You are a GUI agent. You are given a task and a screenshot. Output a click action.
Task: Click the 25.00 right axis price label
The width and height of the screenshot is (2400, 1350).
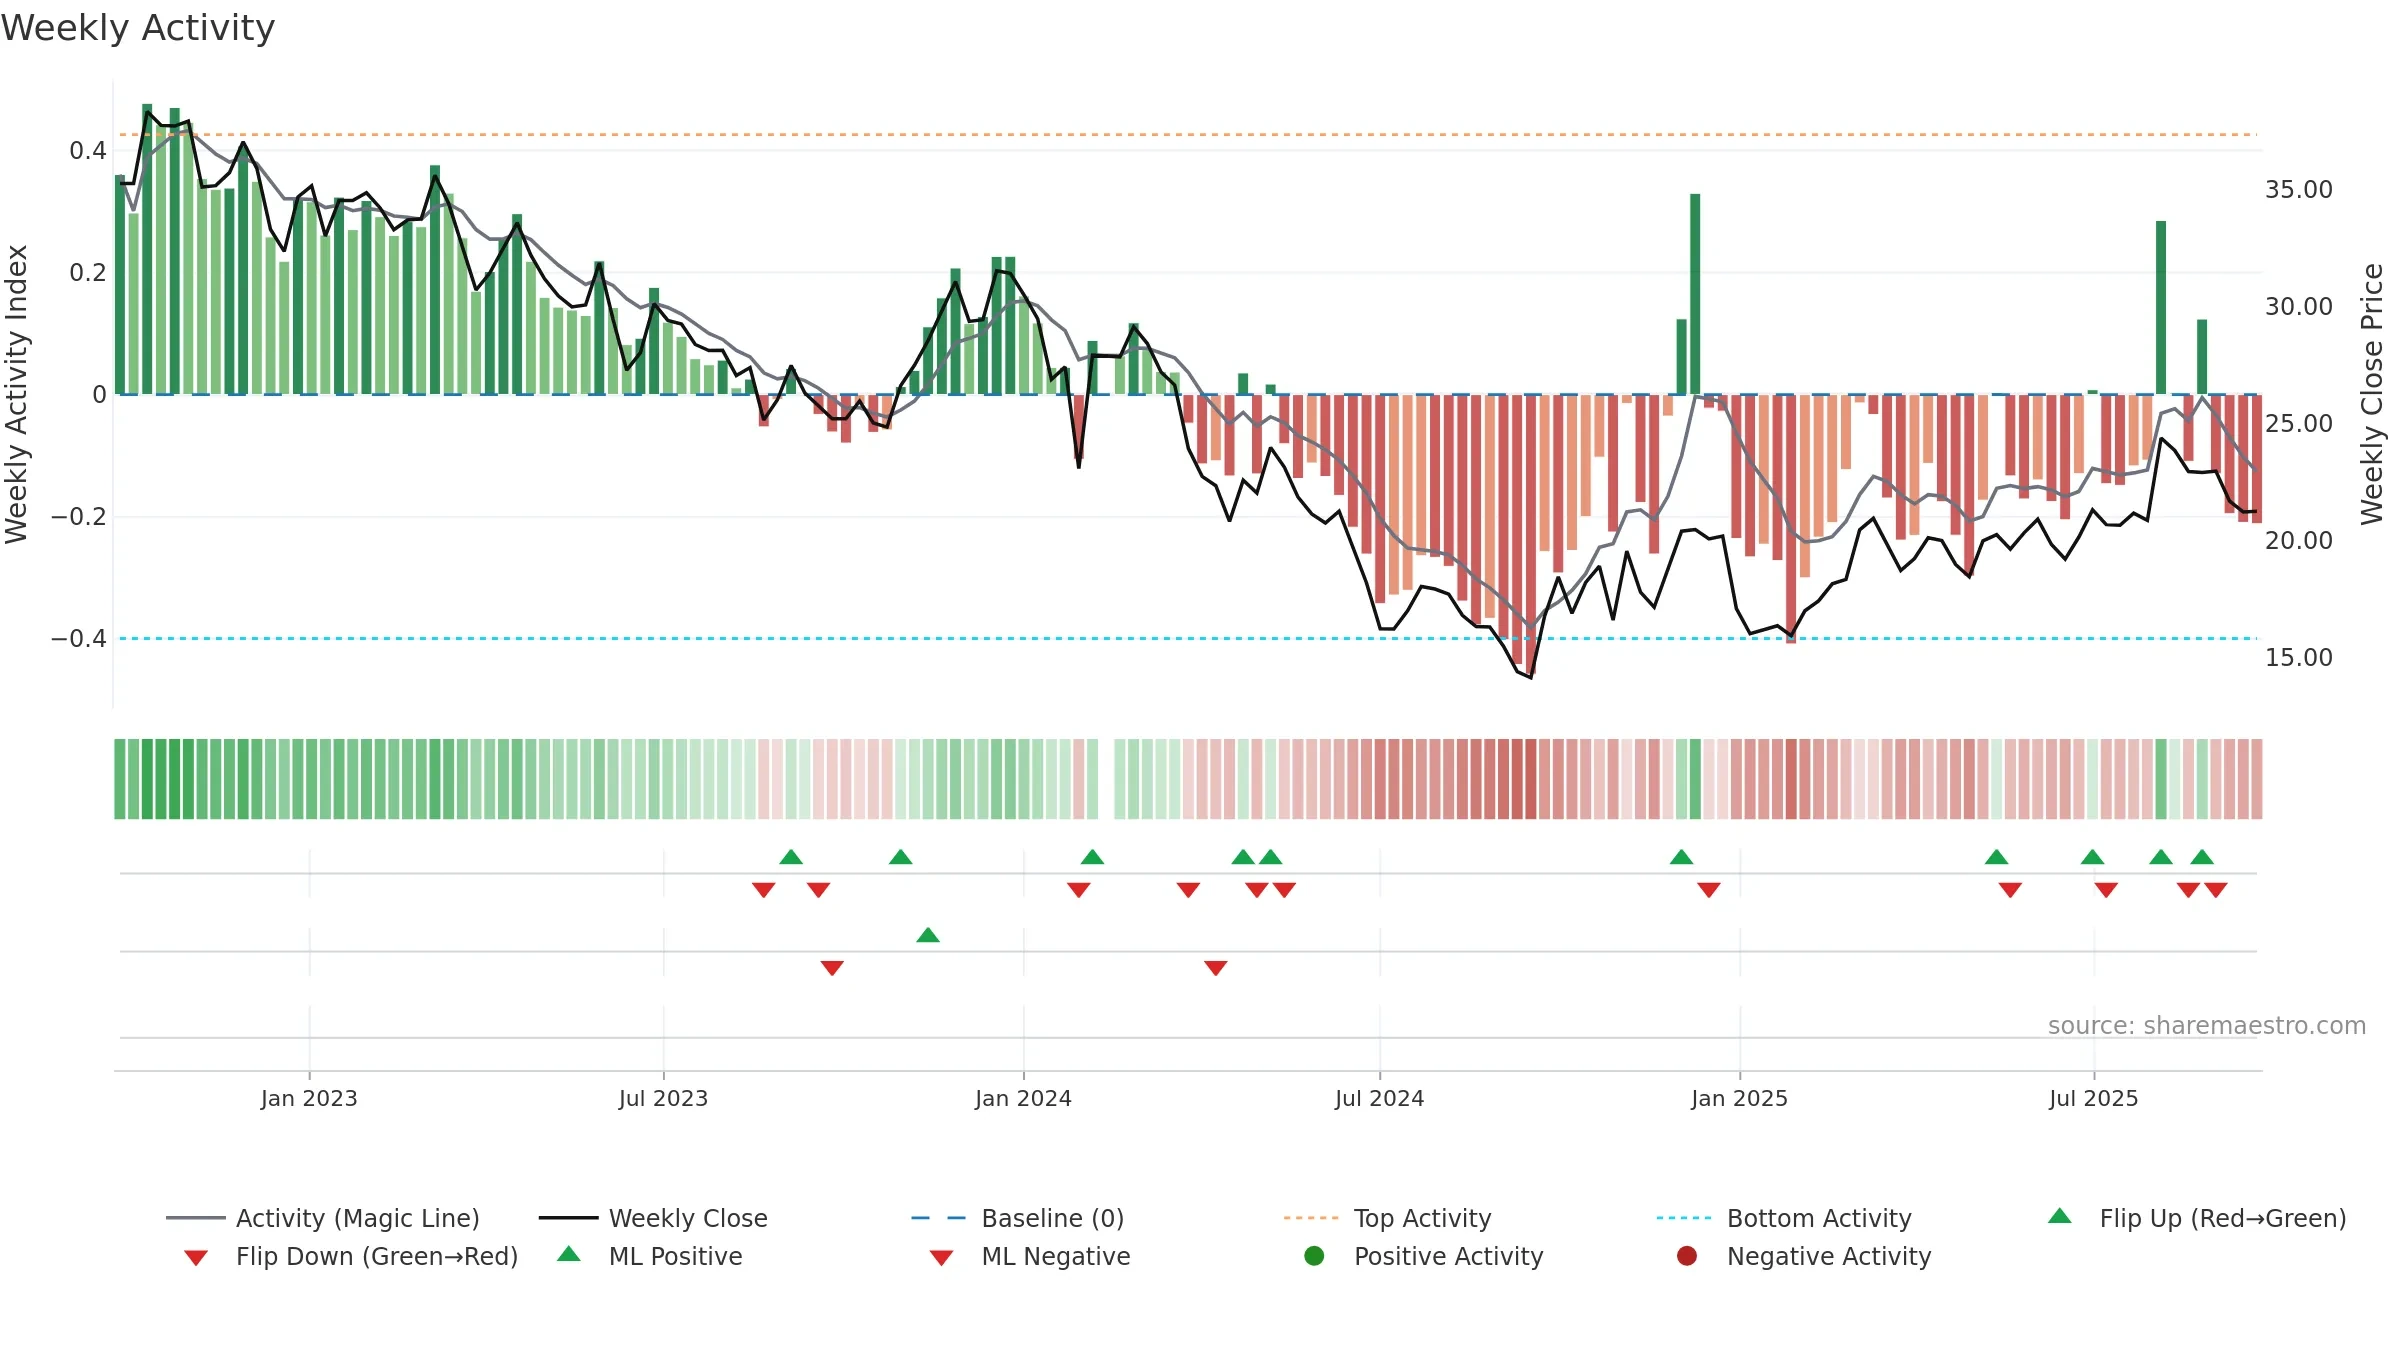[2299, 423]
